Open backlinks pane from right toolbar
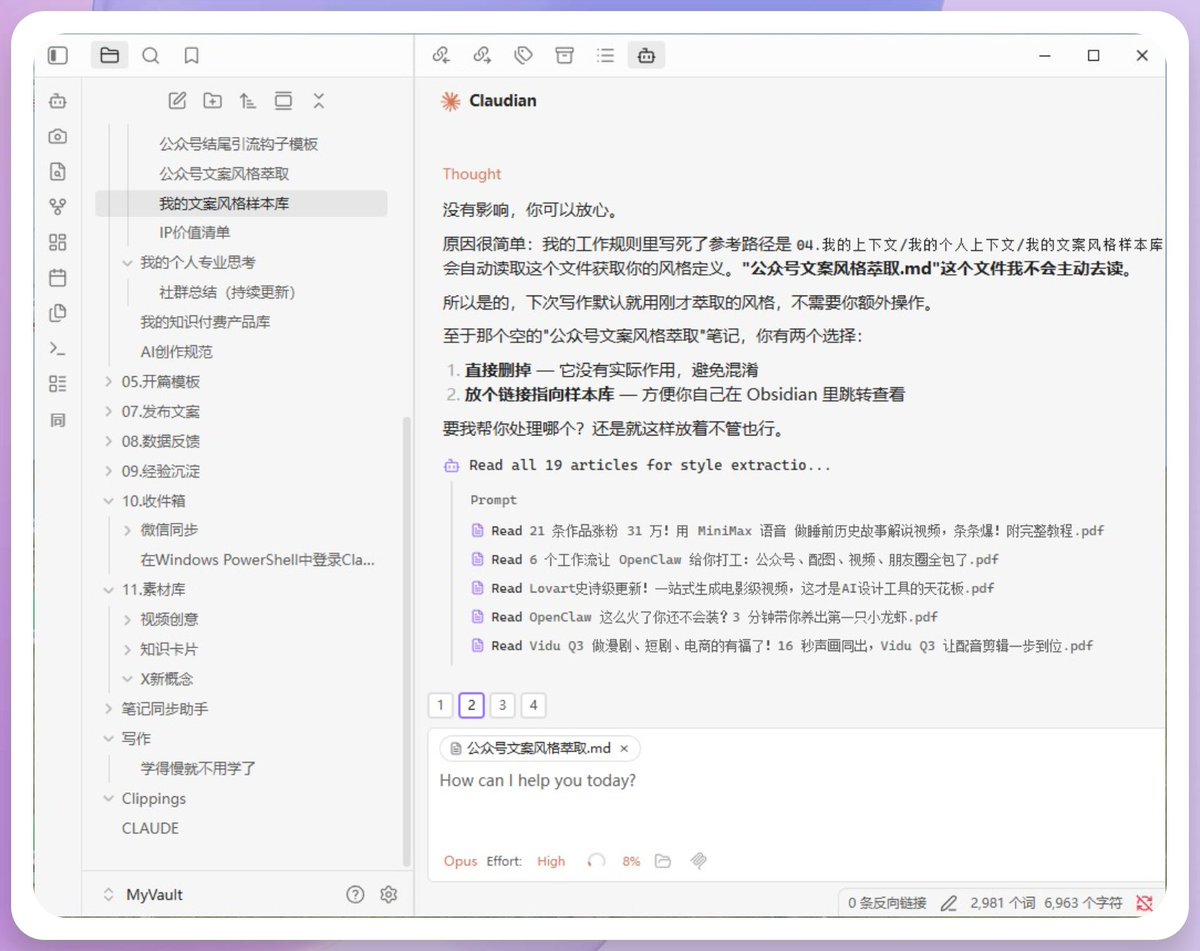This screenshot has height=951, width=1200. coord(441,56)
